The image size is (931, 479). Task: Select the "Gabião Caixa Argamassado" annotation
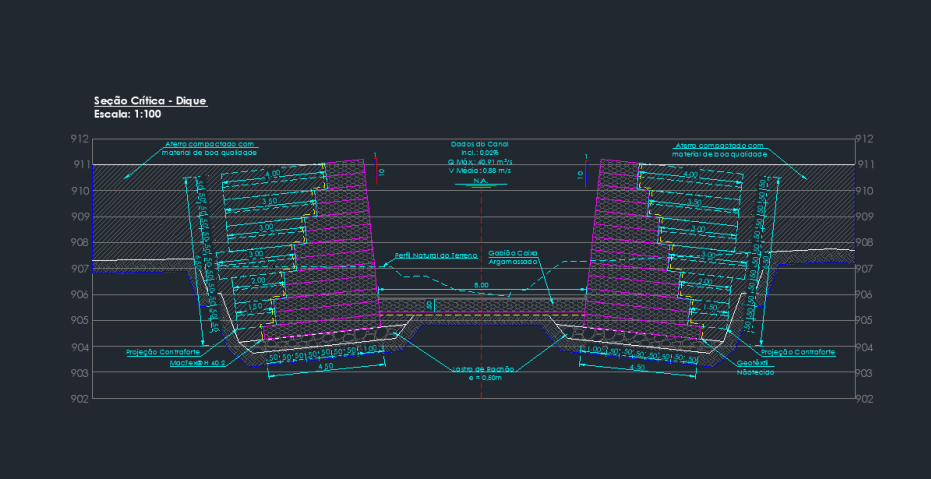513,258
